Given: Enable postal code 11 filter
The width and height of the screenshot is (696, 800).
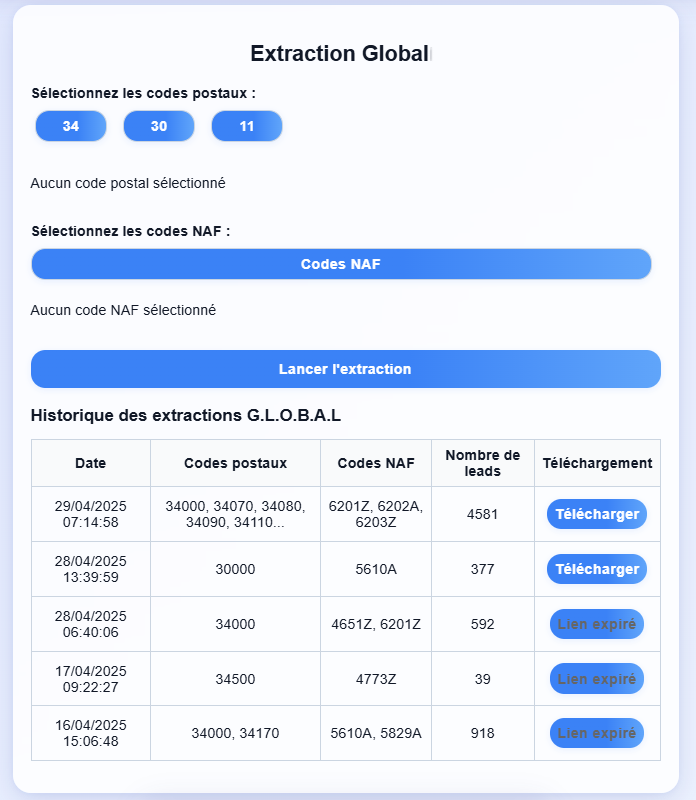Looking at the screenshot, I should point(246,126).
